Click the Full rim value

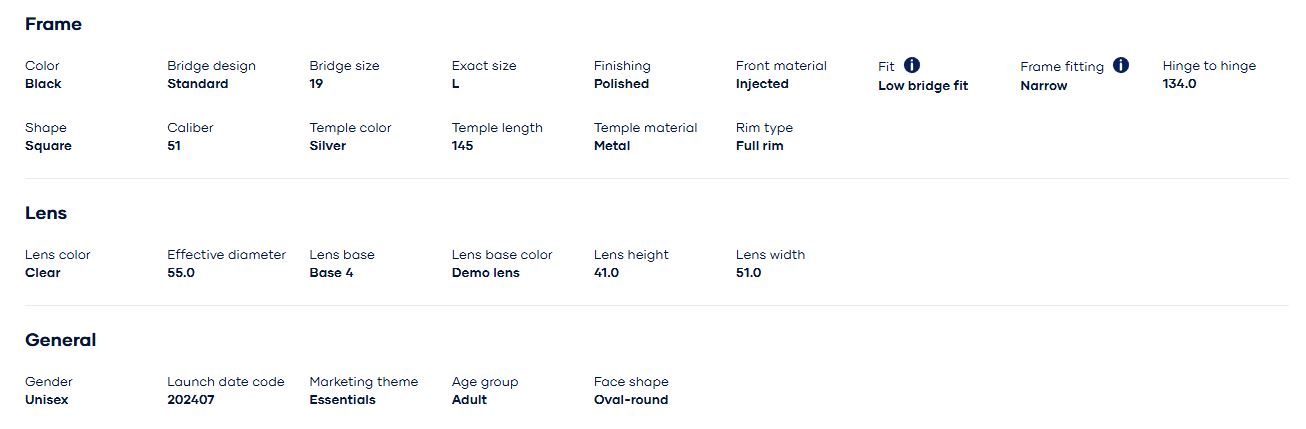click(759, 146)
